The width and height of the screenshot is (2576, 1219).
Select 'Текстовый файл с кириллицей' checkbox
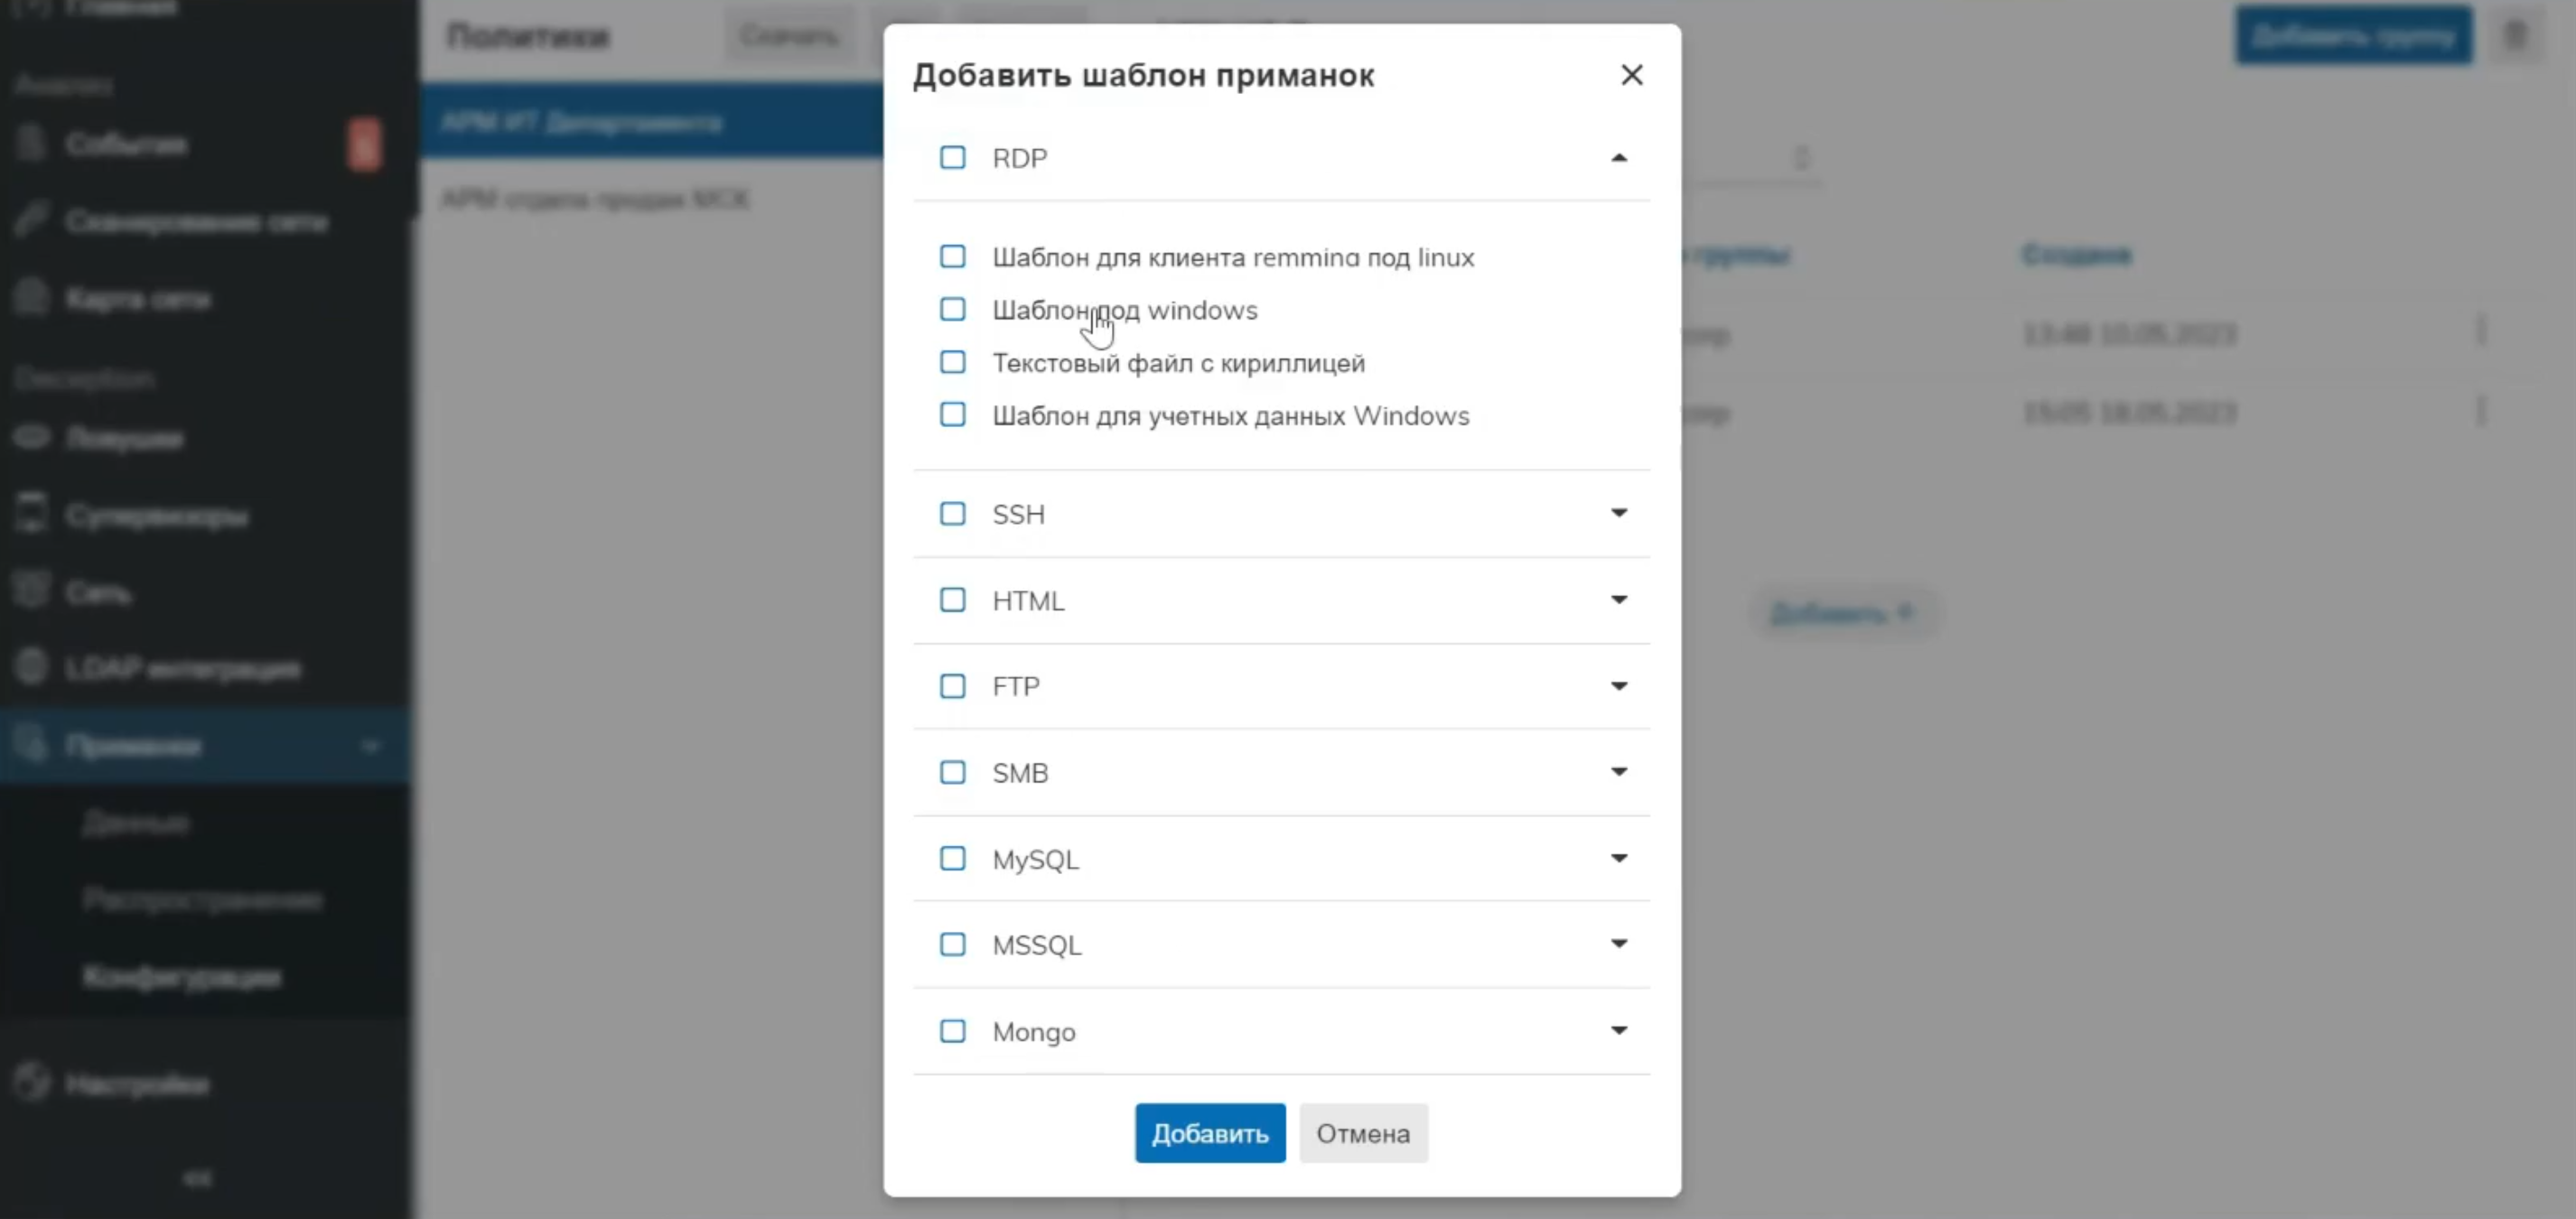(x=952, y=363)
